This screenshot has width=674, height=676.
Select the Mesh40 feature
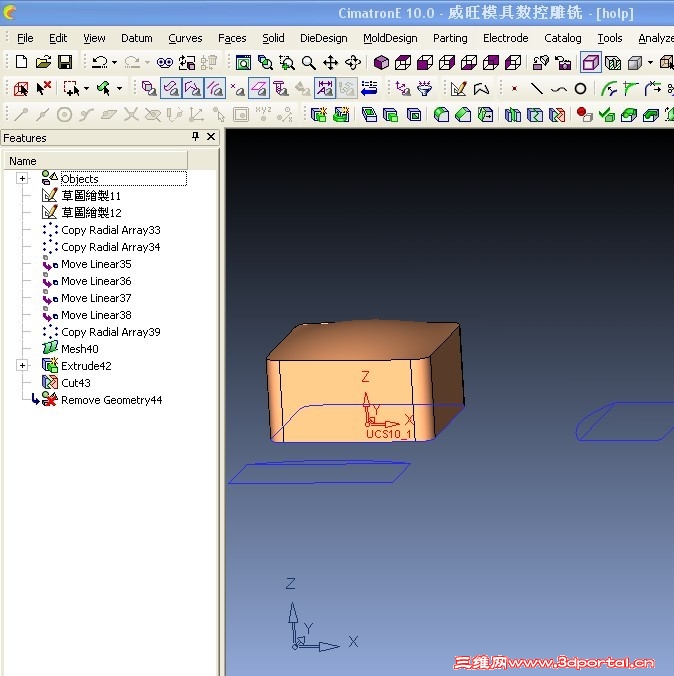pyautogui.click(x=80, y=349)
